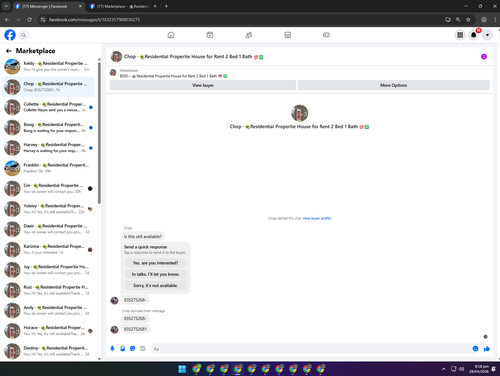500x376 pixels.
Task: Click the browser back button
Action: 7,20
